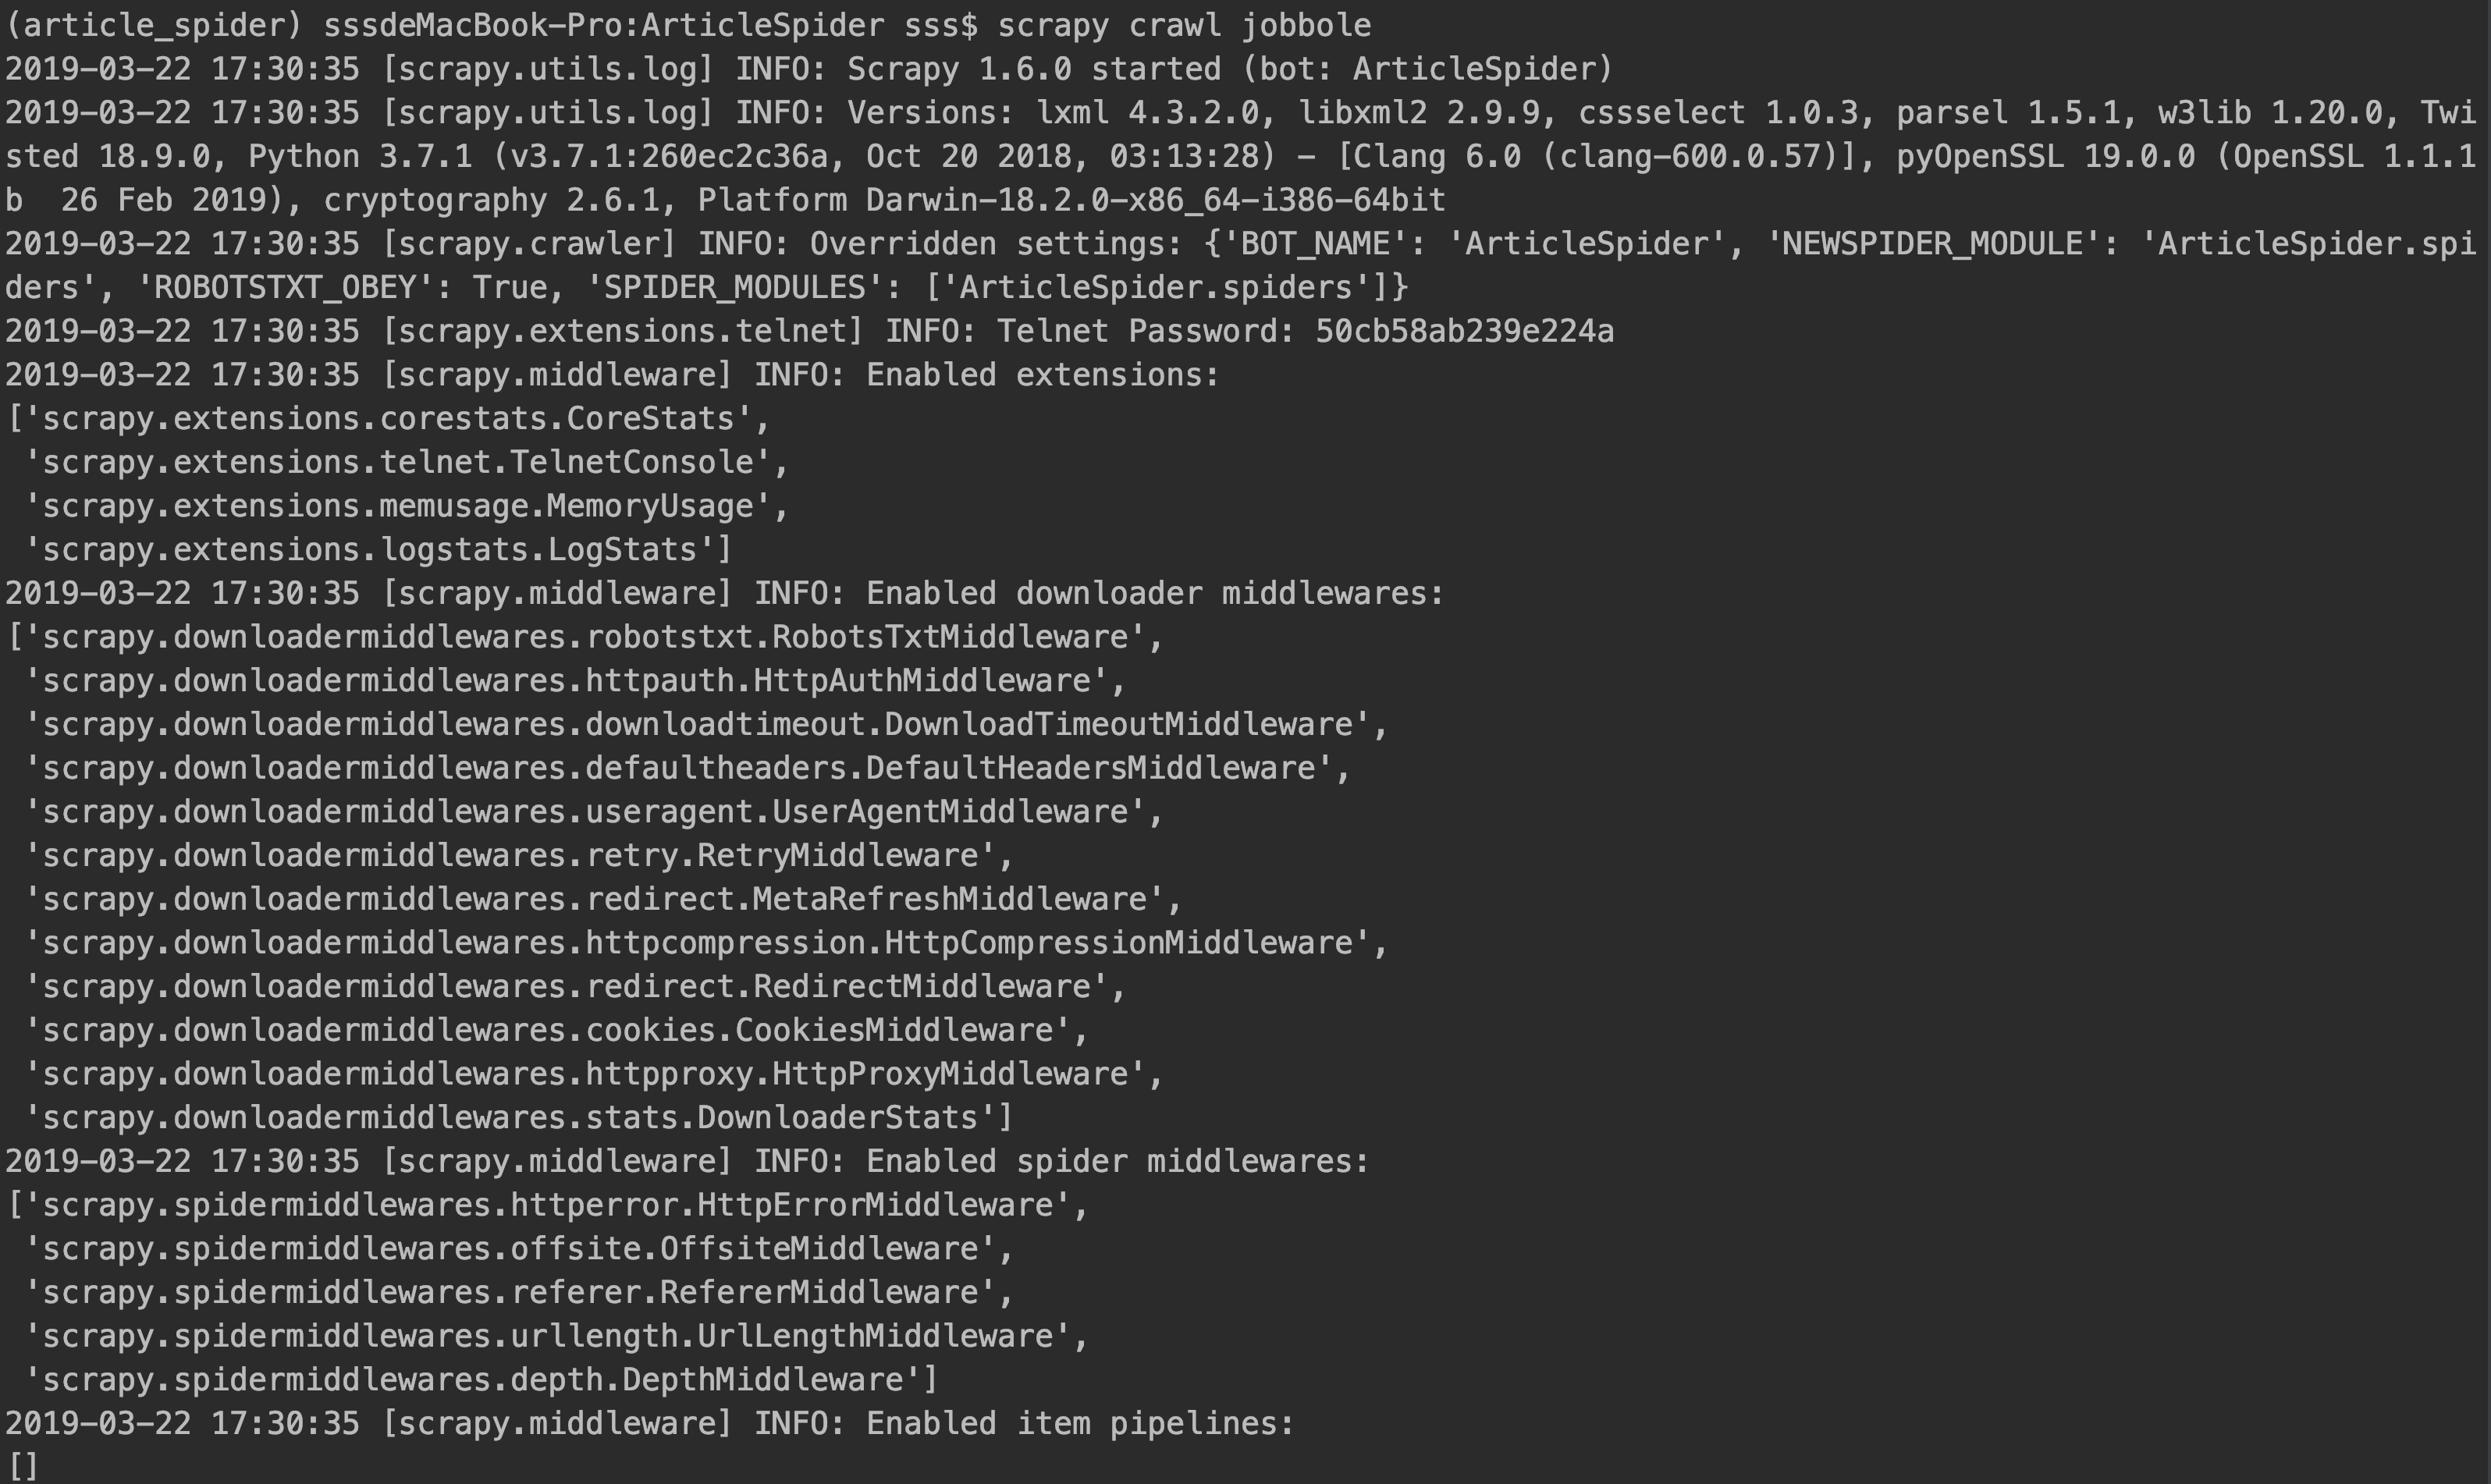Click the 'Scrapy 1.6.0 started' log message

click(1034, 69)
